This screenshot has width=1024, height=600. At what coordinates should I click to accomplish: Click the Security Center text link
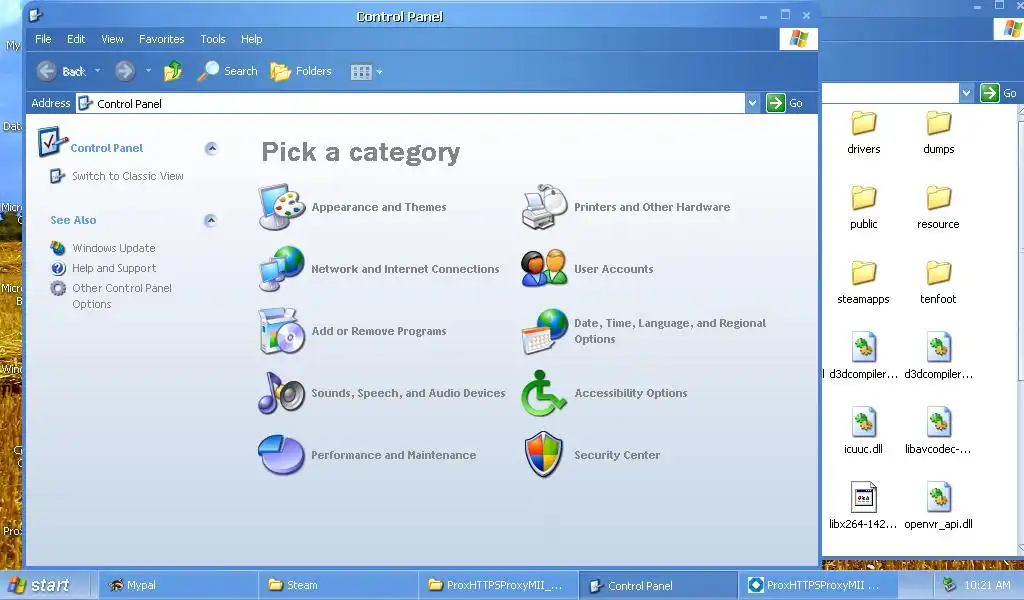pyautogui.click(x=616, y=455)
